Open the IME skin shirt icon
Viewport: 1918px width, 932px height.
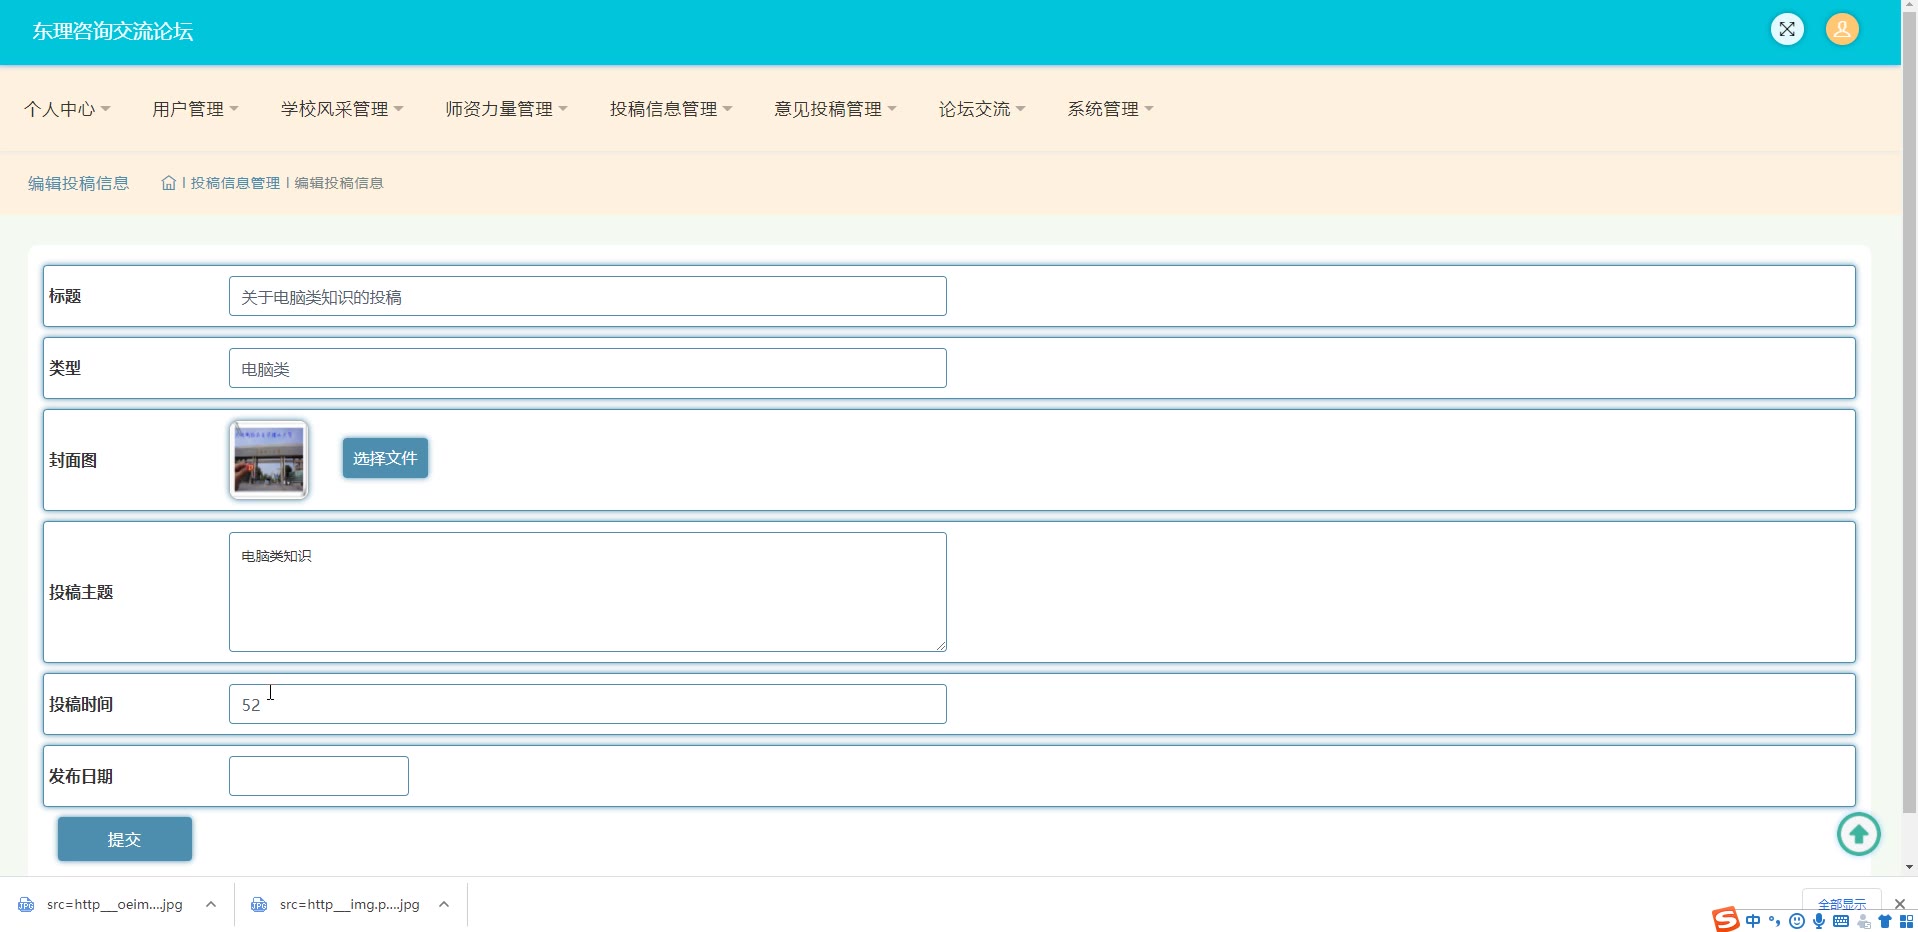(1885, 921)
